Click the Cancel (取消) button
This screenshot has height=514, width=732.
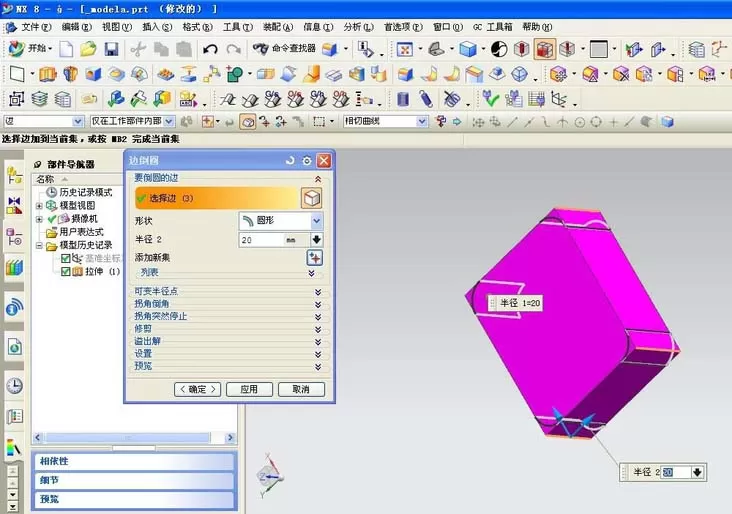(301, 389)
